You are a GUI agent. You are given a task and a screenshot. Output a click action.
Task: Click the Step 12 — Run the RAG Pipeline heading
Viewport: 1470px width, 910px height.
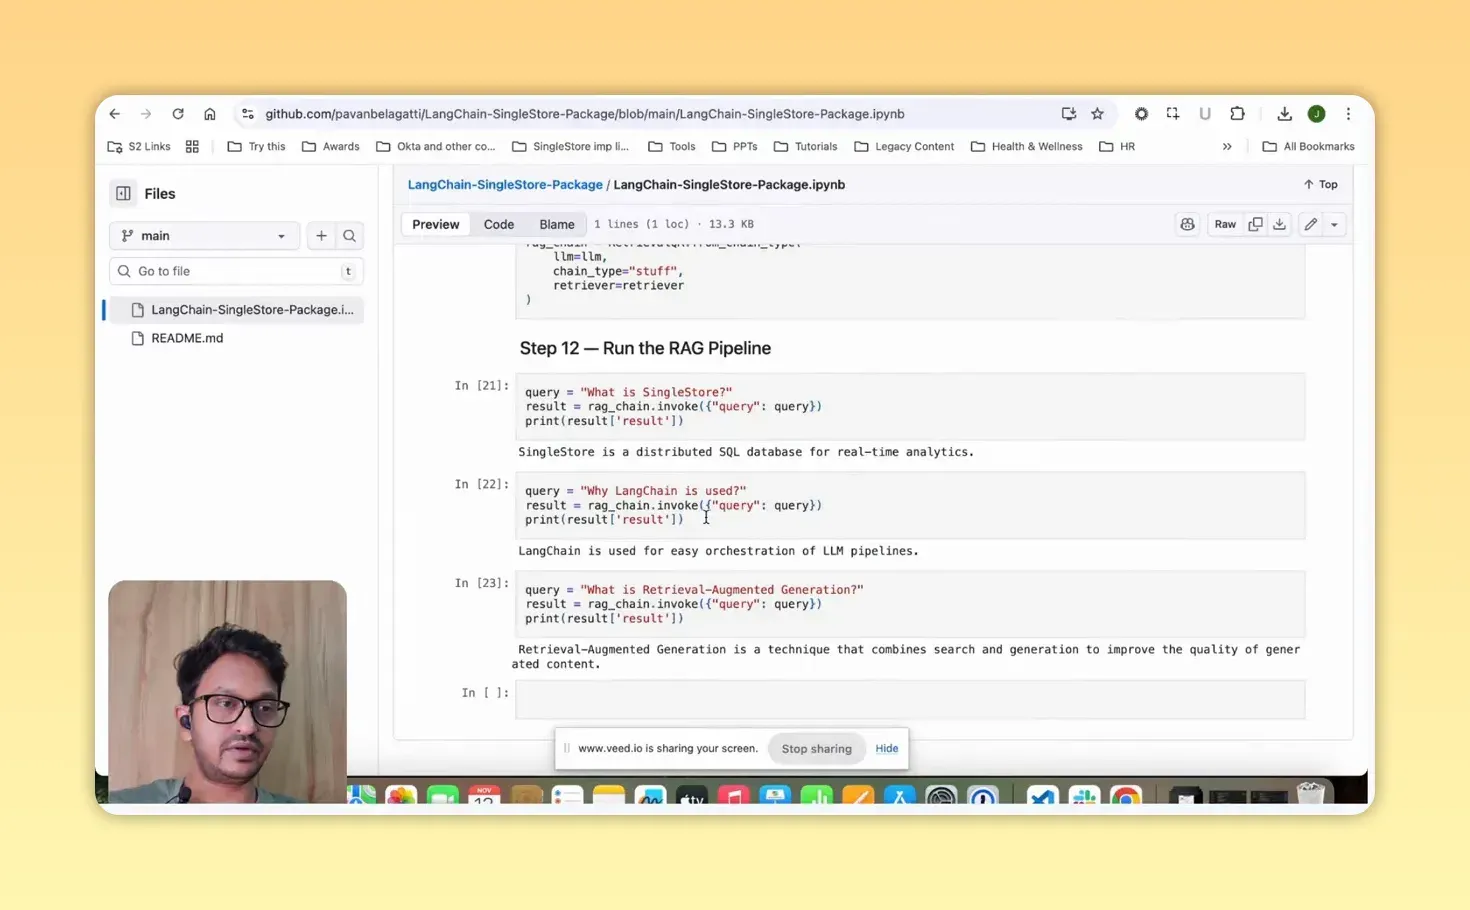point(645,349)
